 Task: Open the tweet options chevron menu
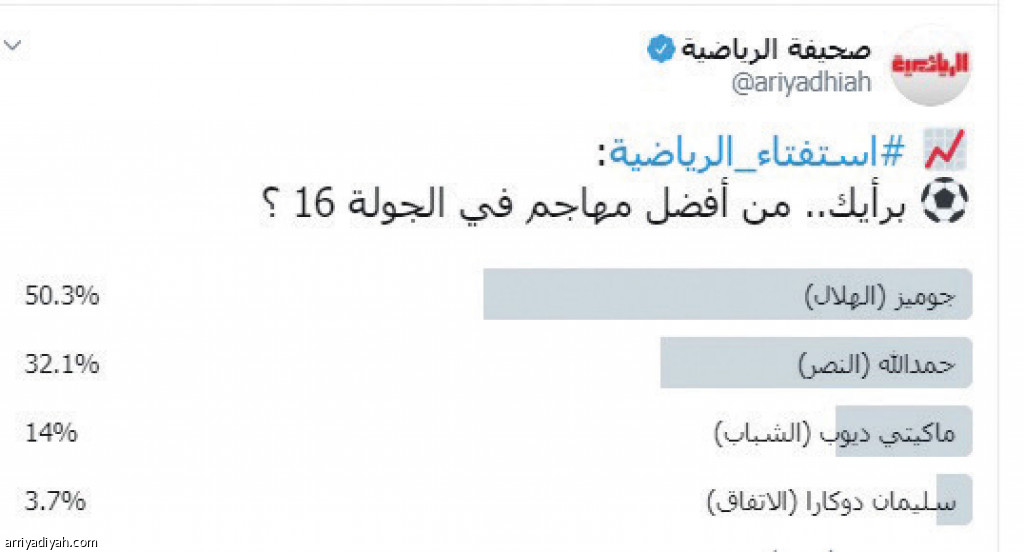pos(13,45)
